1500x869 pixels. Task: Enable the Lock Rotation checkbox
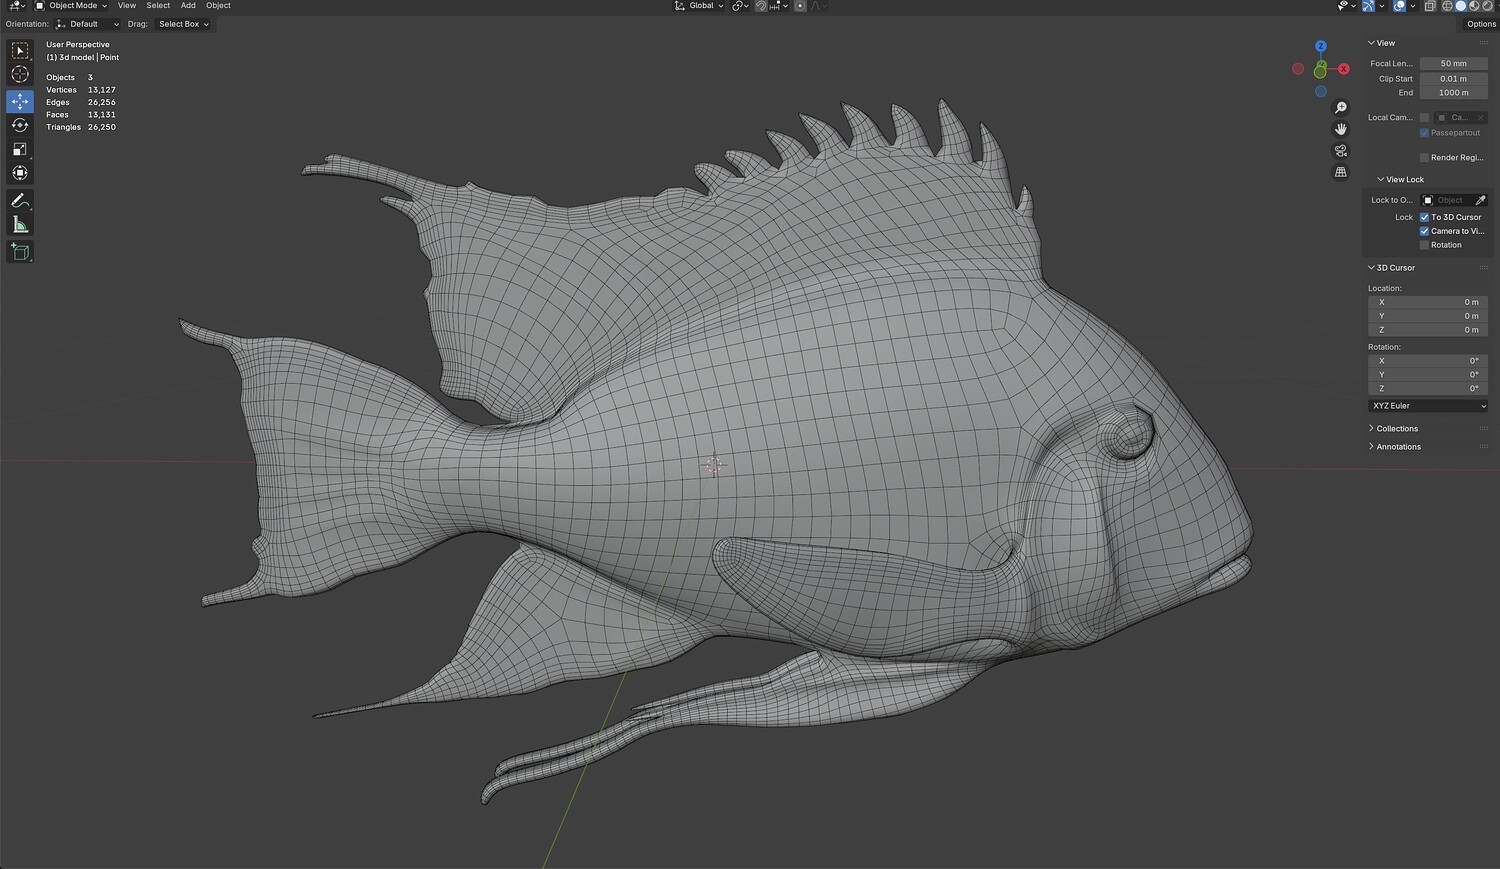[x=1424, y=245]
